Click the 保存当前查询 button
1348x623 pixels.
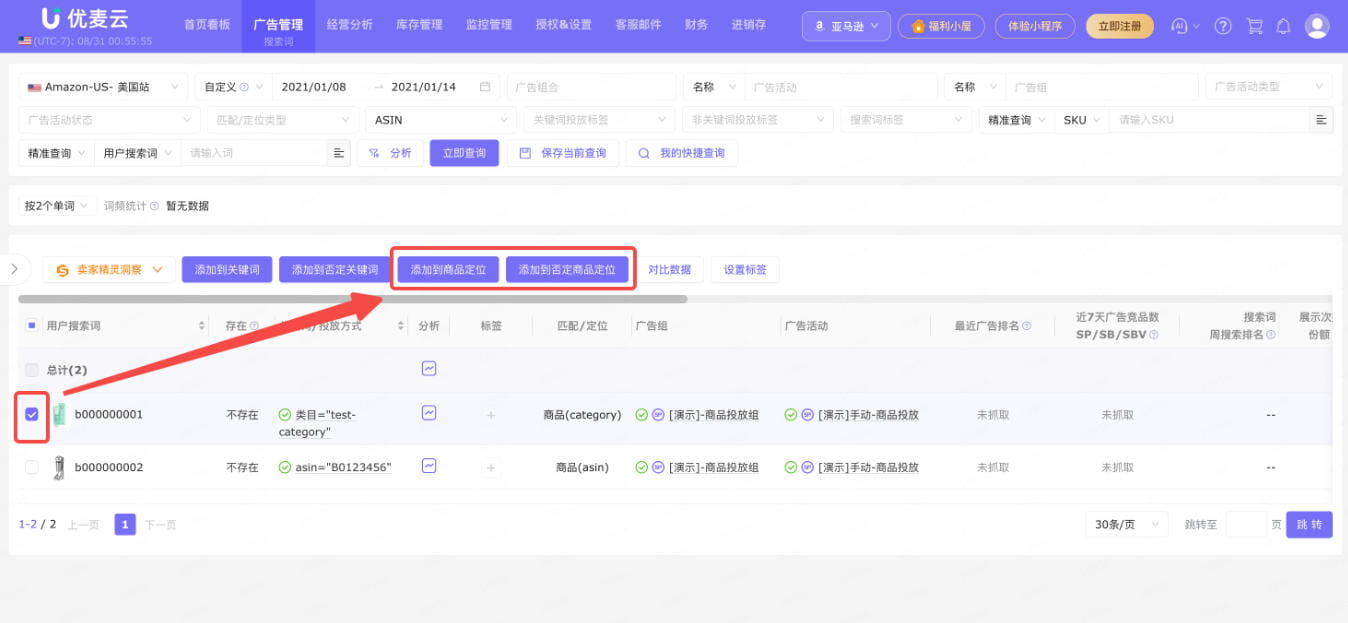(x=563, y=153)
